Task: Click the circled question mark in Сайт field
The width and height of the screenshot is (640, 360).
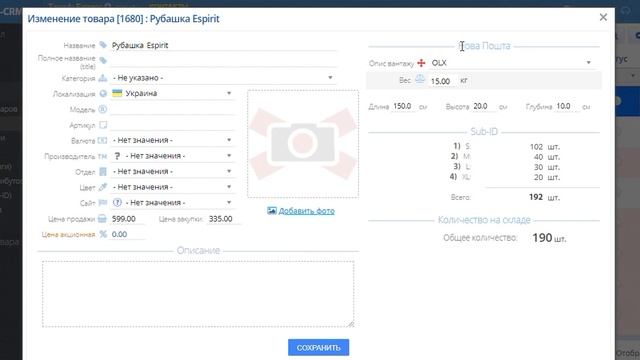Action: [117, 202]
